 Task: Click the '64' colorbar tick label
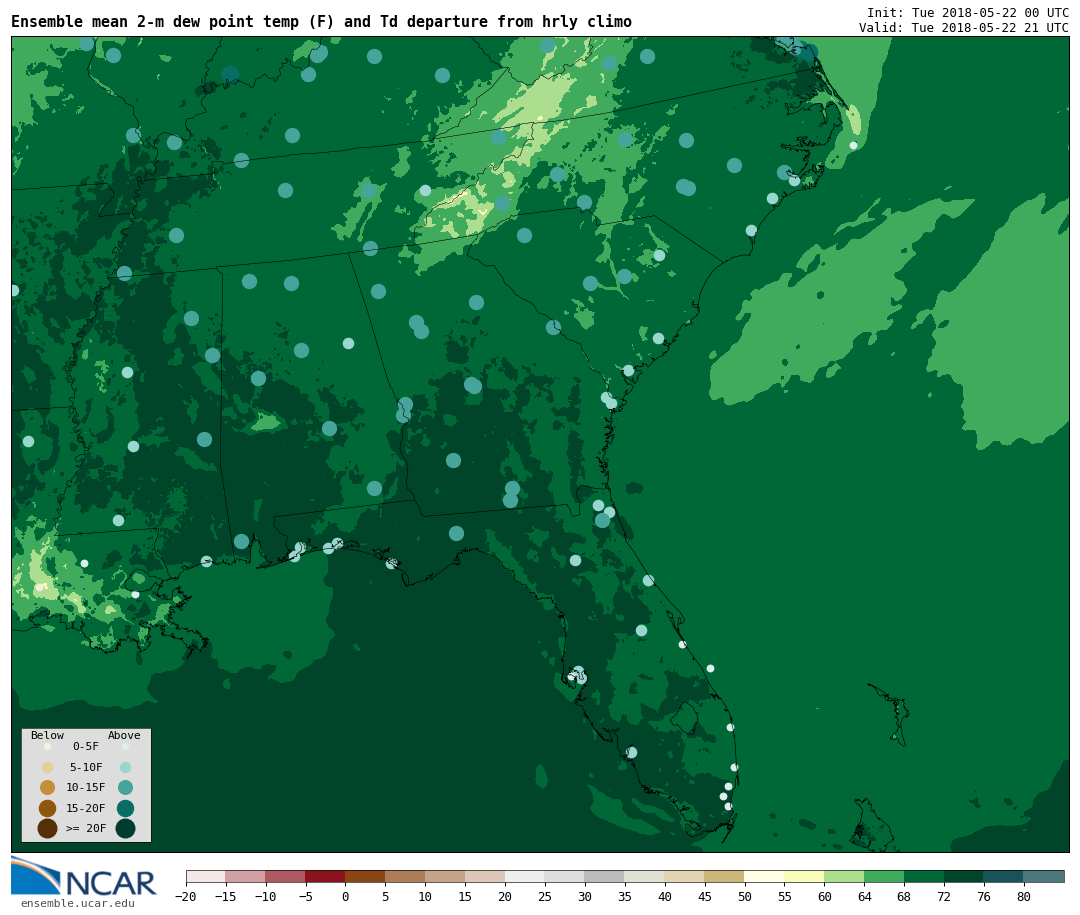click(x=864, y=896)
